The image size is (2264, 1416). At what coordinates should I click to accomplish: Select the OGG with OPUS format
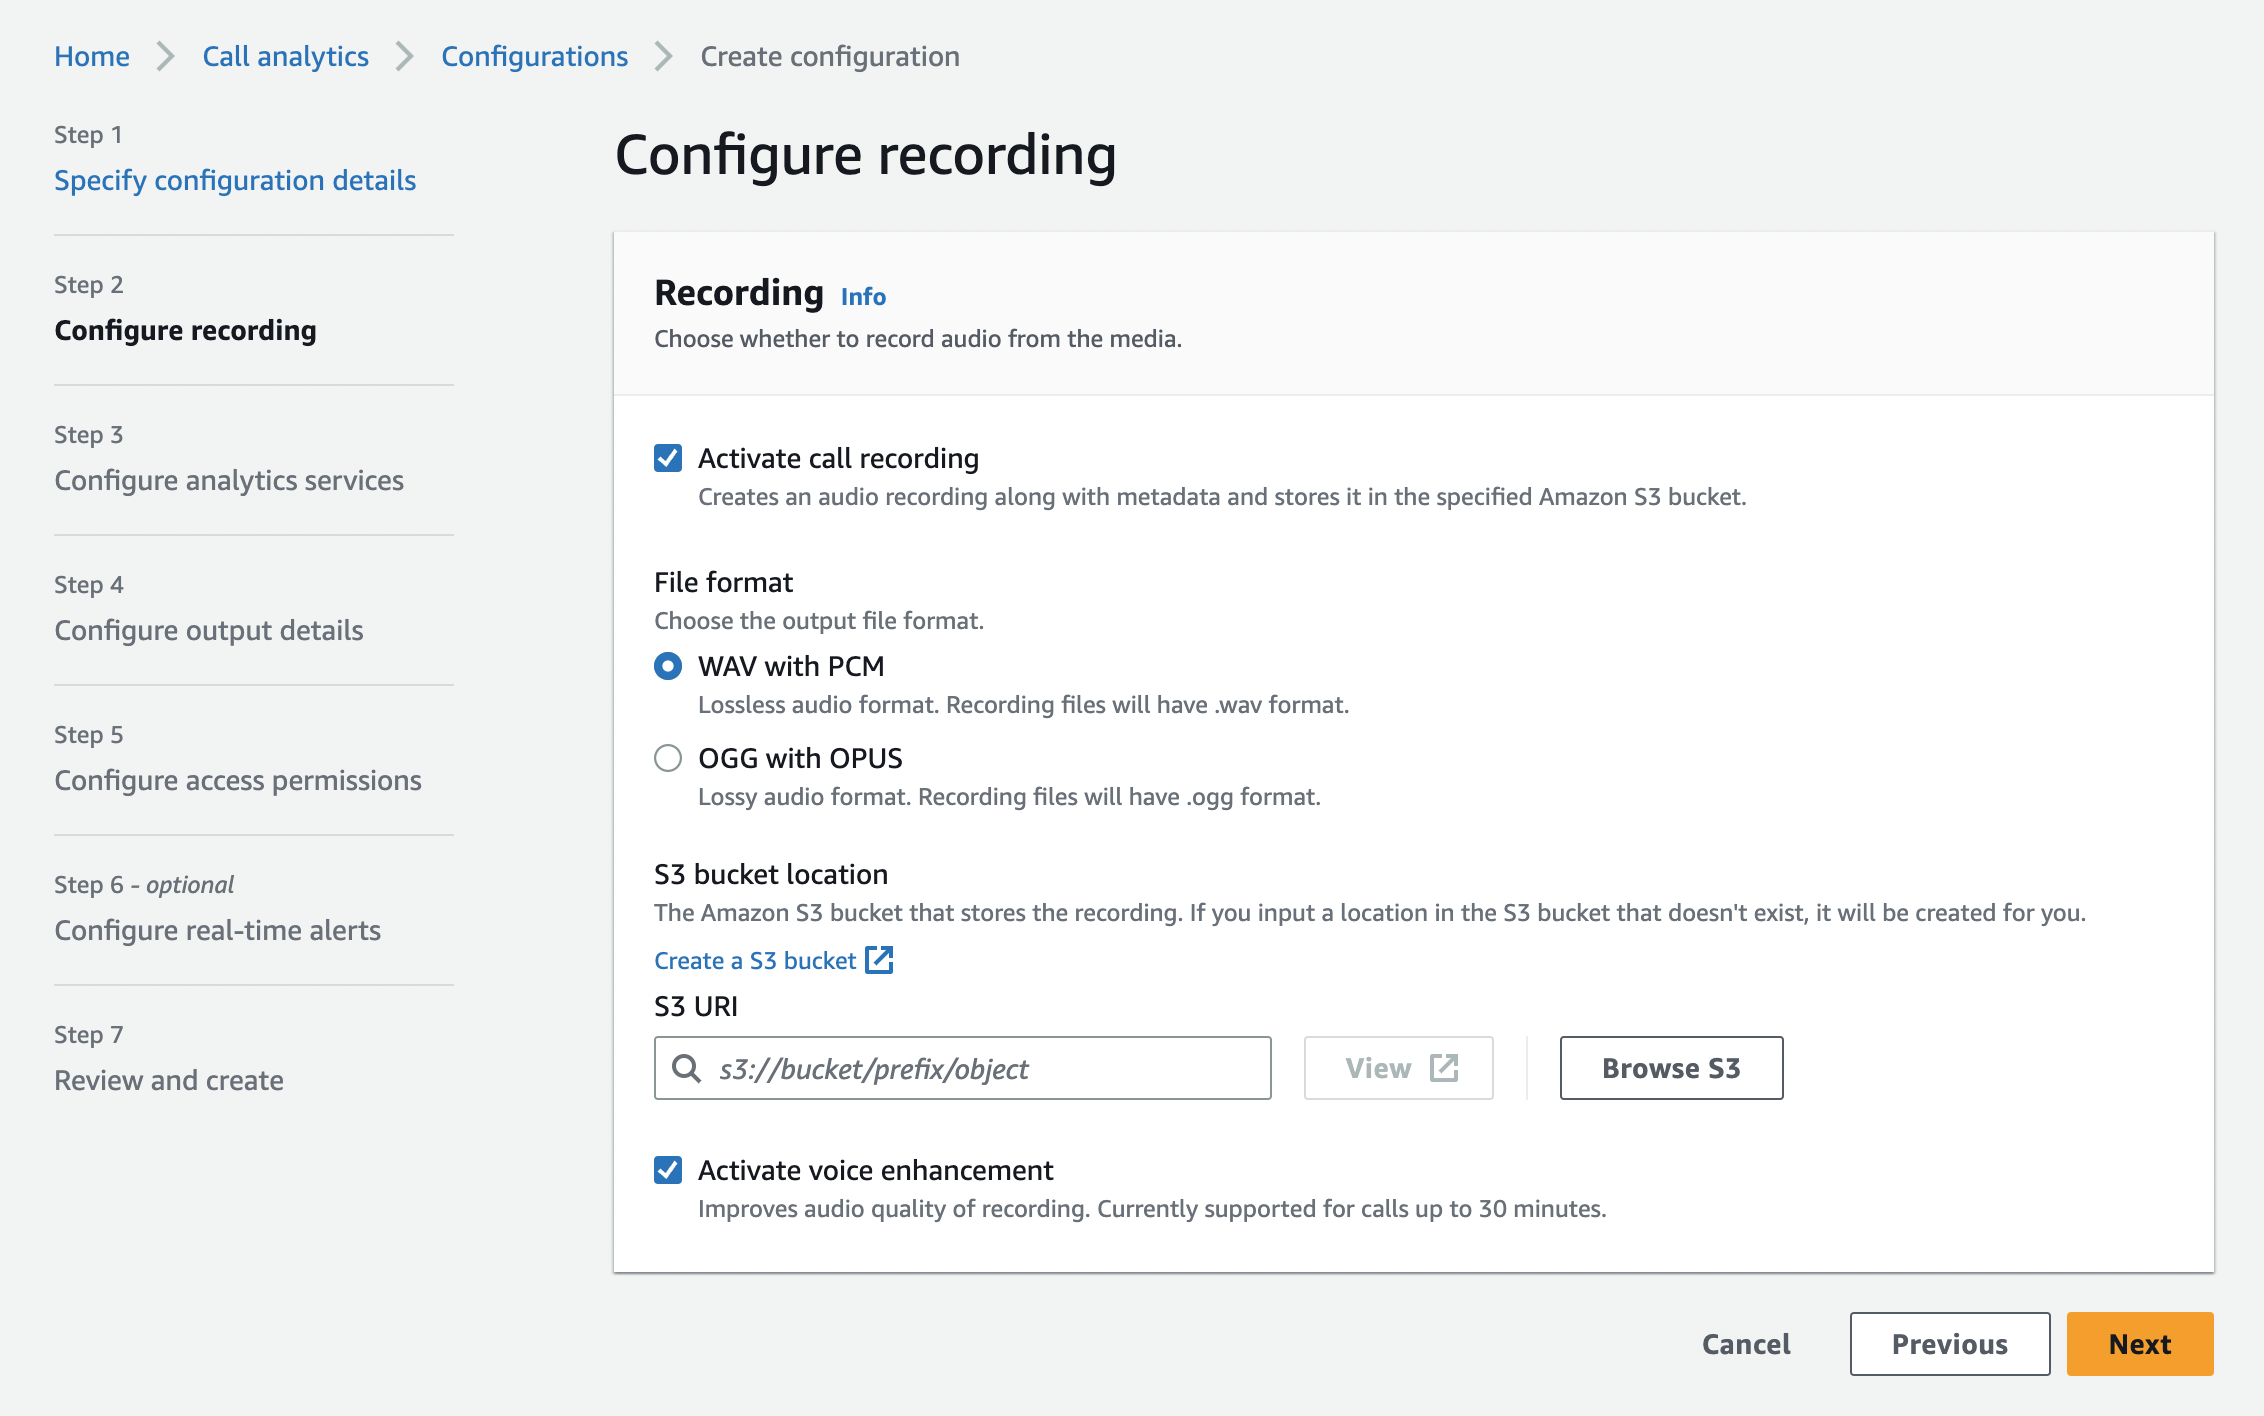[x=667, y=758]
